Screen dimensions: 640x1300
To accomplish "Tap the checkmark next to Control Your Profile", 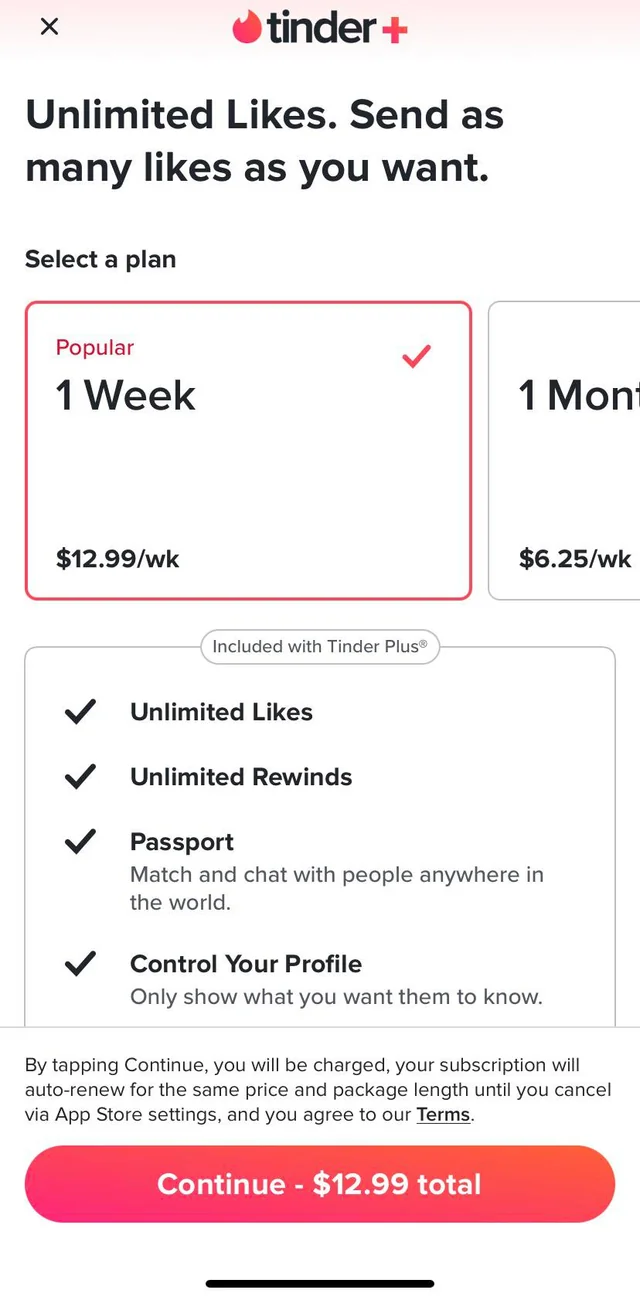I will (x=80, y=964).
